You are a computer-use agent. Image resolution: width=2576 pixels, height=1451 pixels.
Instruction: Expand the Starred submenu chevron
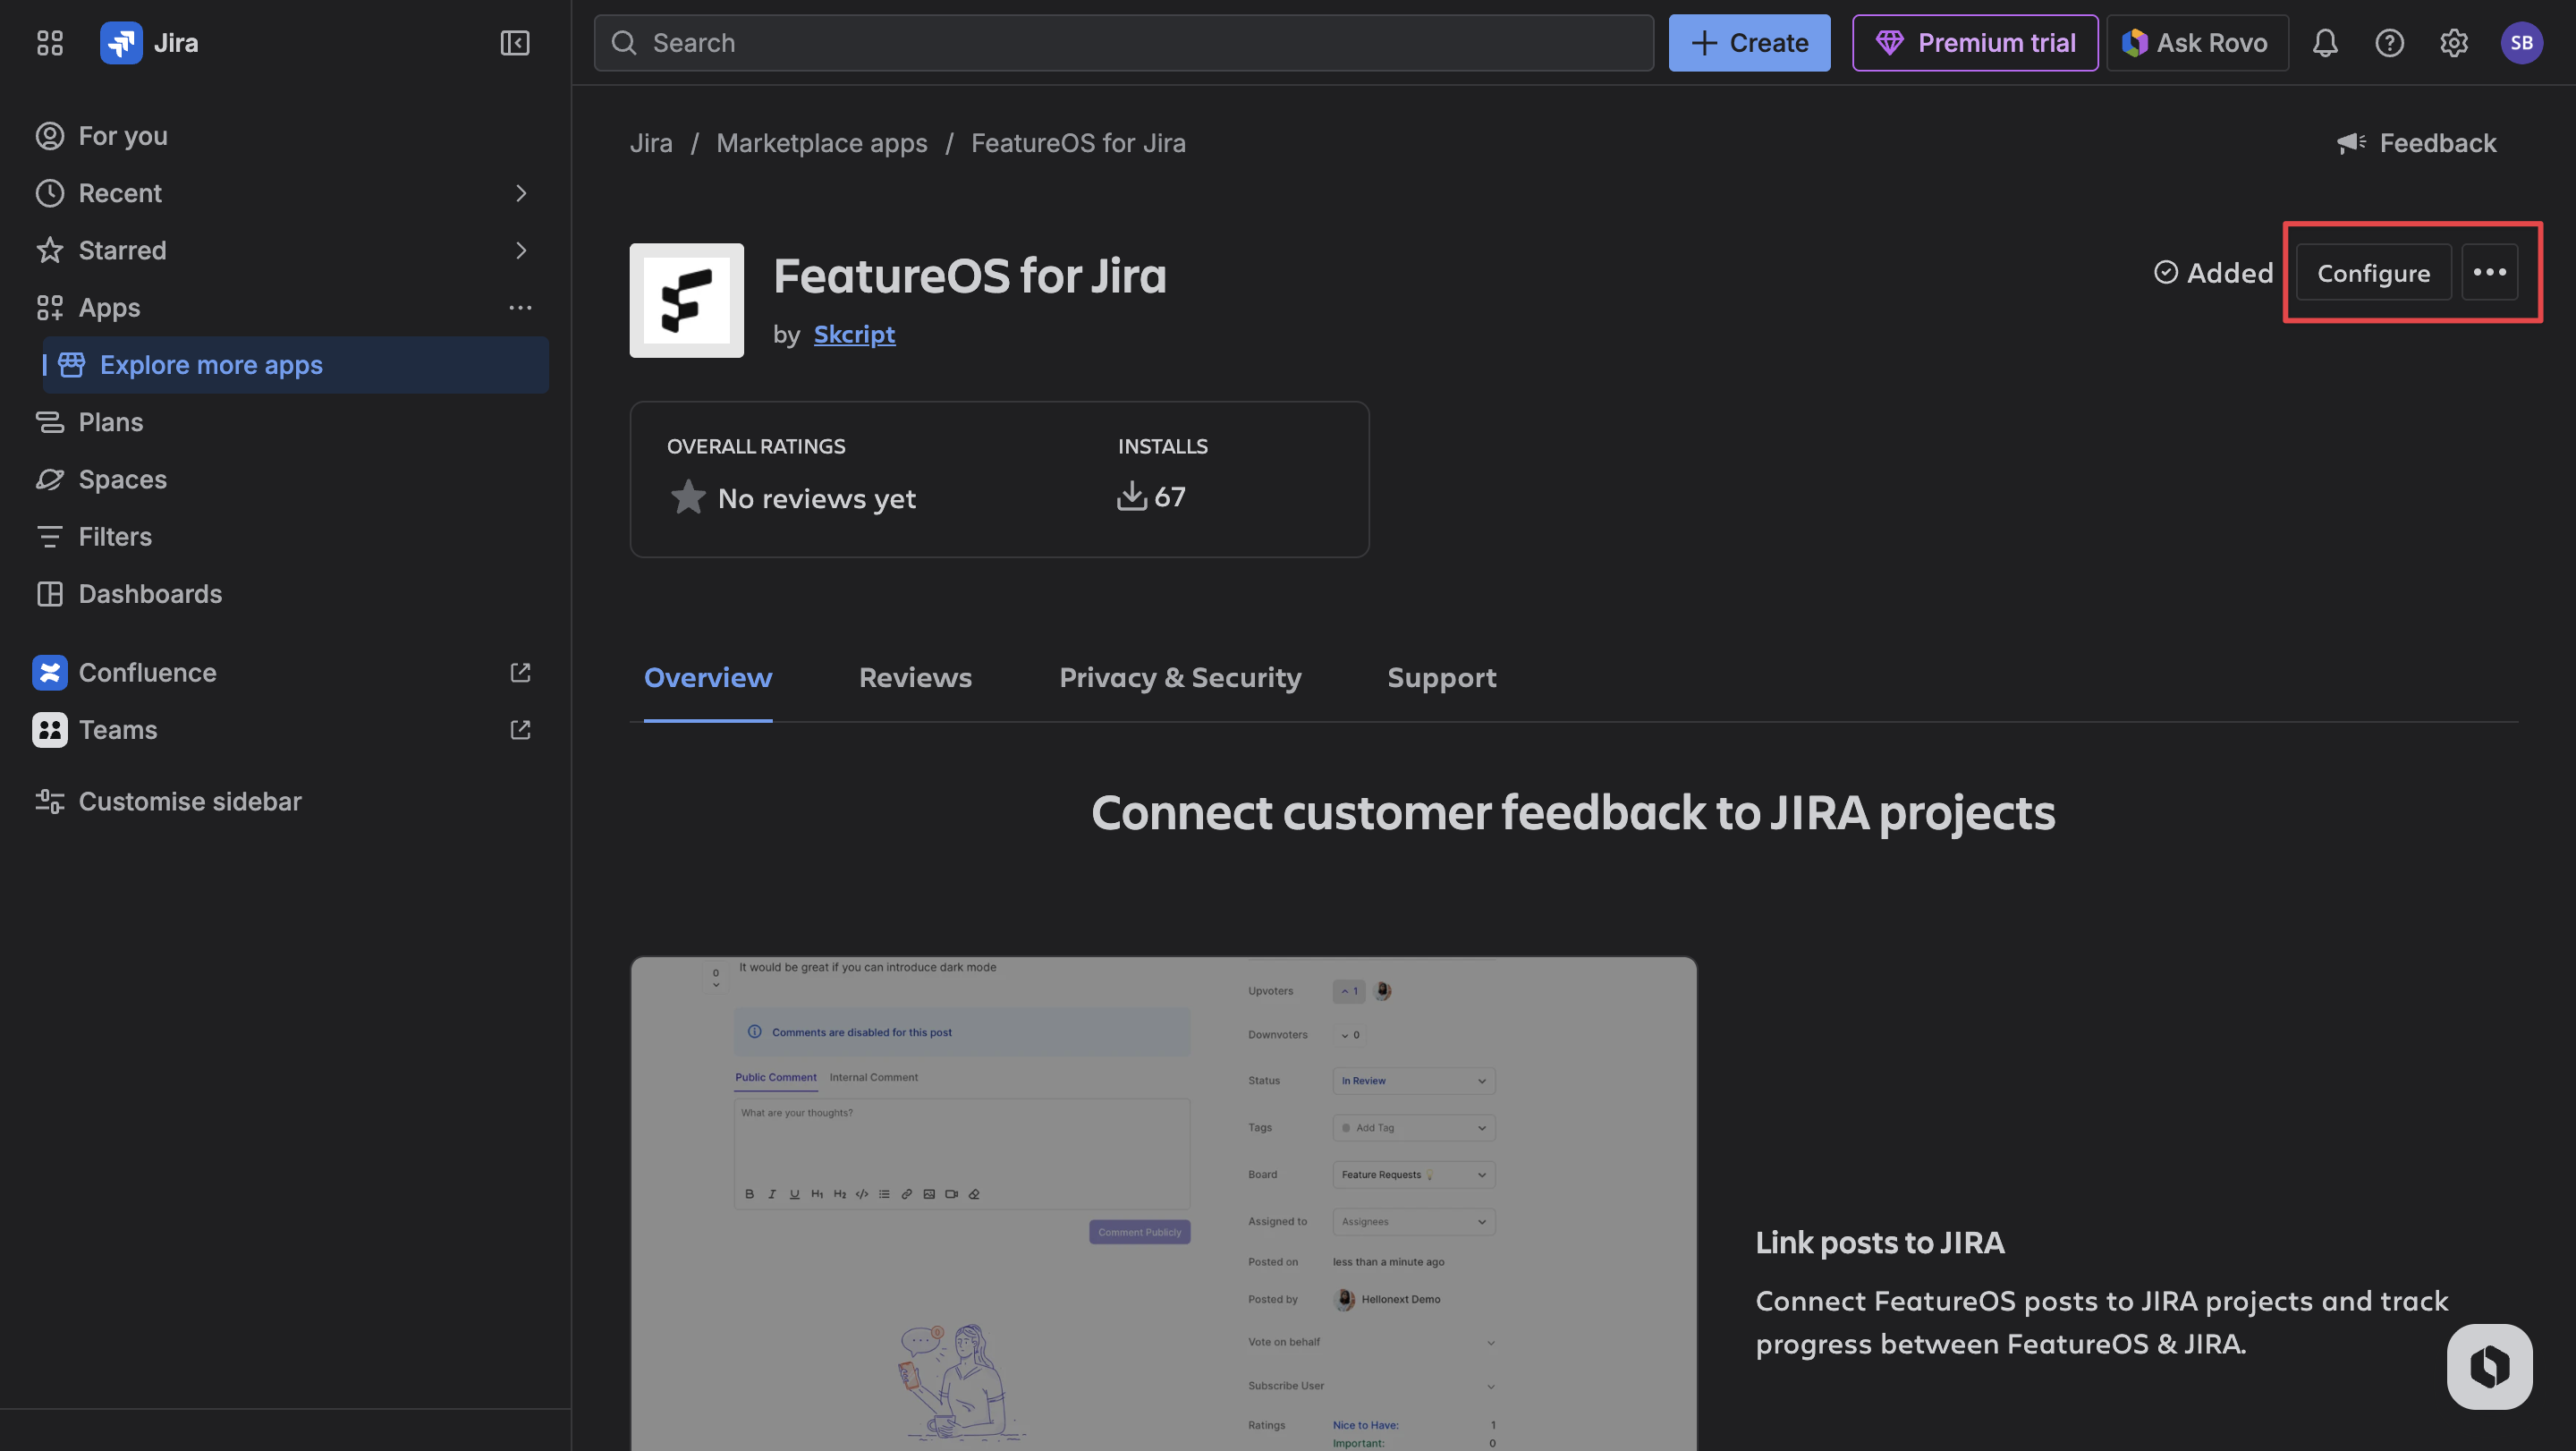520,250
